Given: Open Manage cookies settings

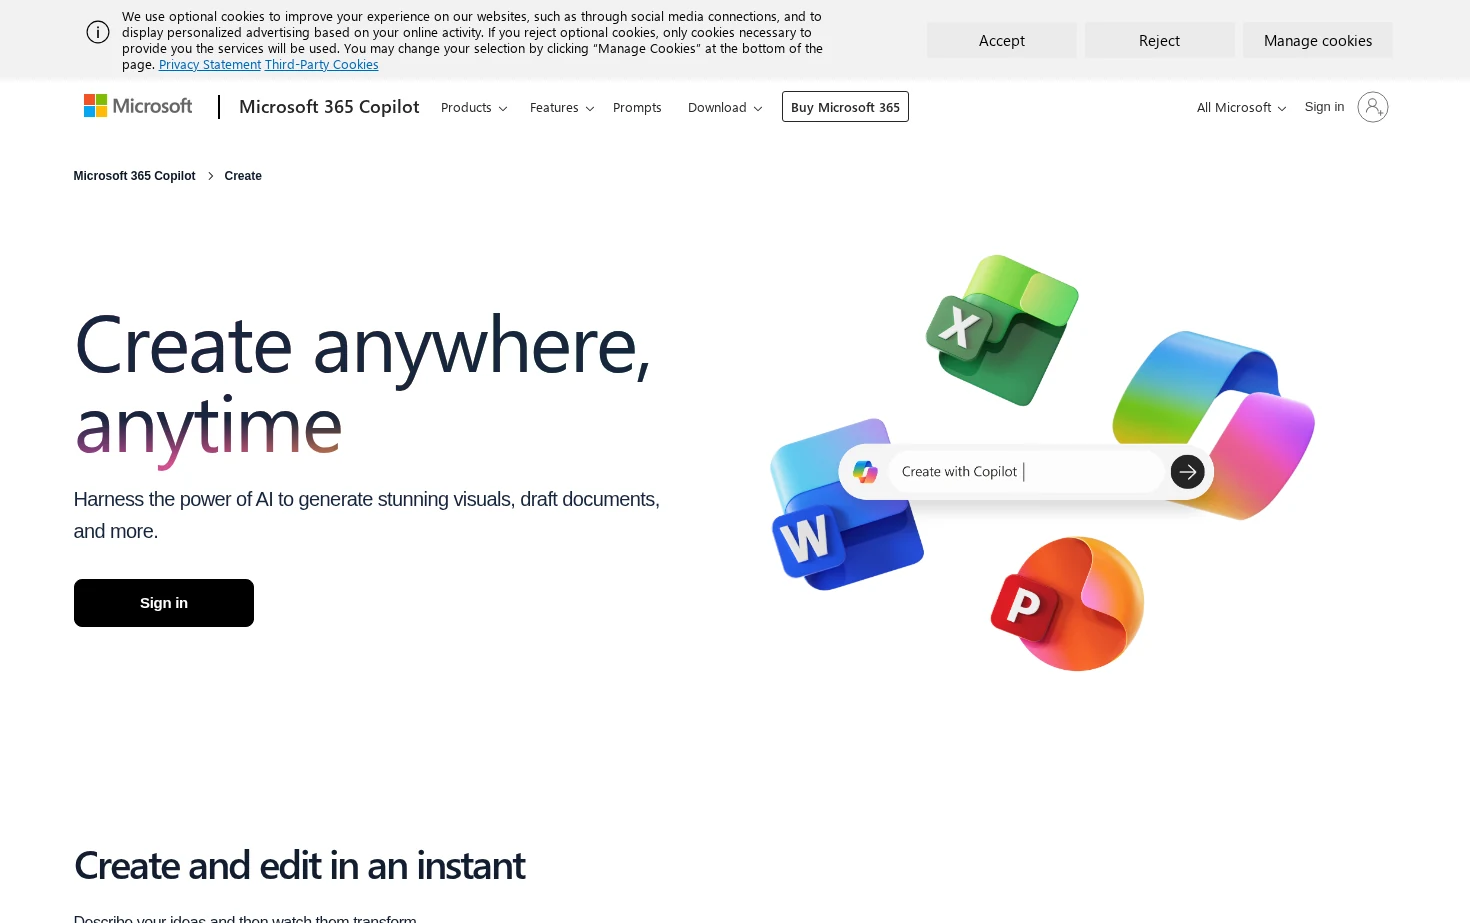Looking at the screenshot, I should [1317, 41].
